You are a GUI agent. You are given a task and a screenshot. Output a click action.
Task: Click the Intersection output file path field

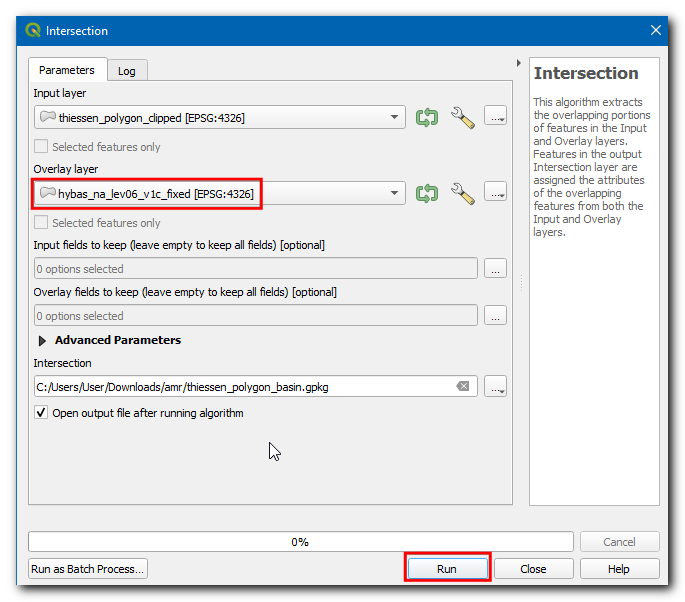[x=240, y=387]
